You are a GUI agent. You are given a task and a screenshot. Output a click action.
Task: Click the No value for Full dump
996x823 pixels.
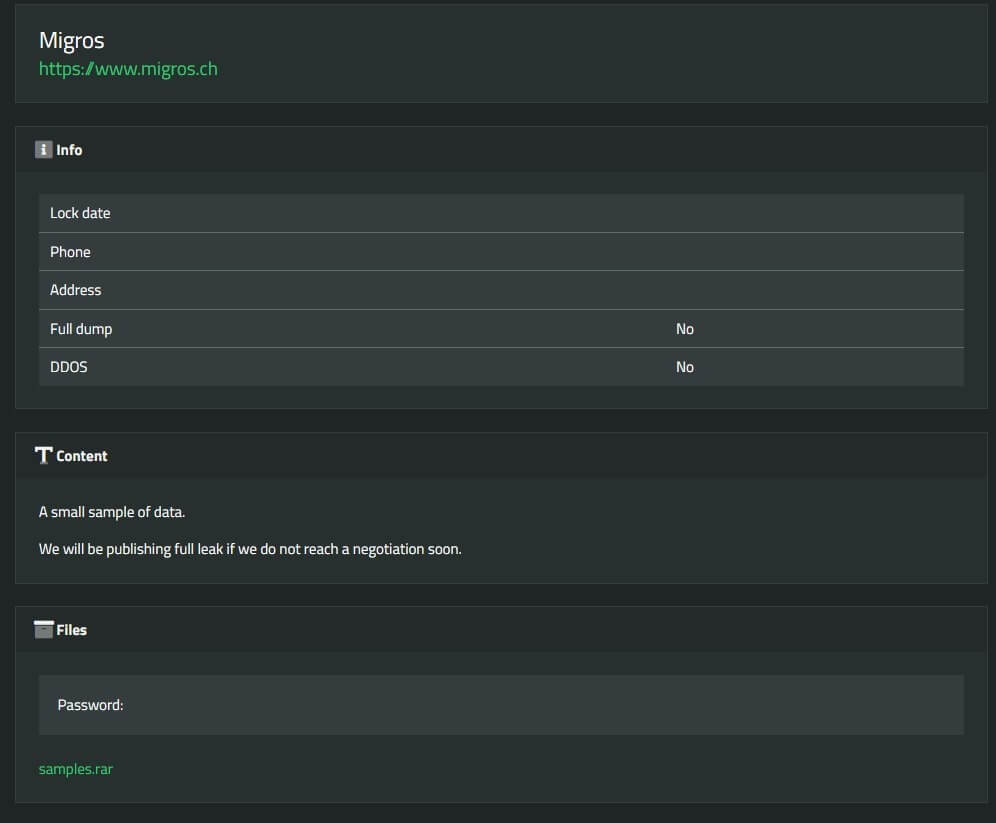tap(684, 328)
